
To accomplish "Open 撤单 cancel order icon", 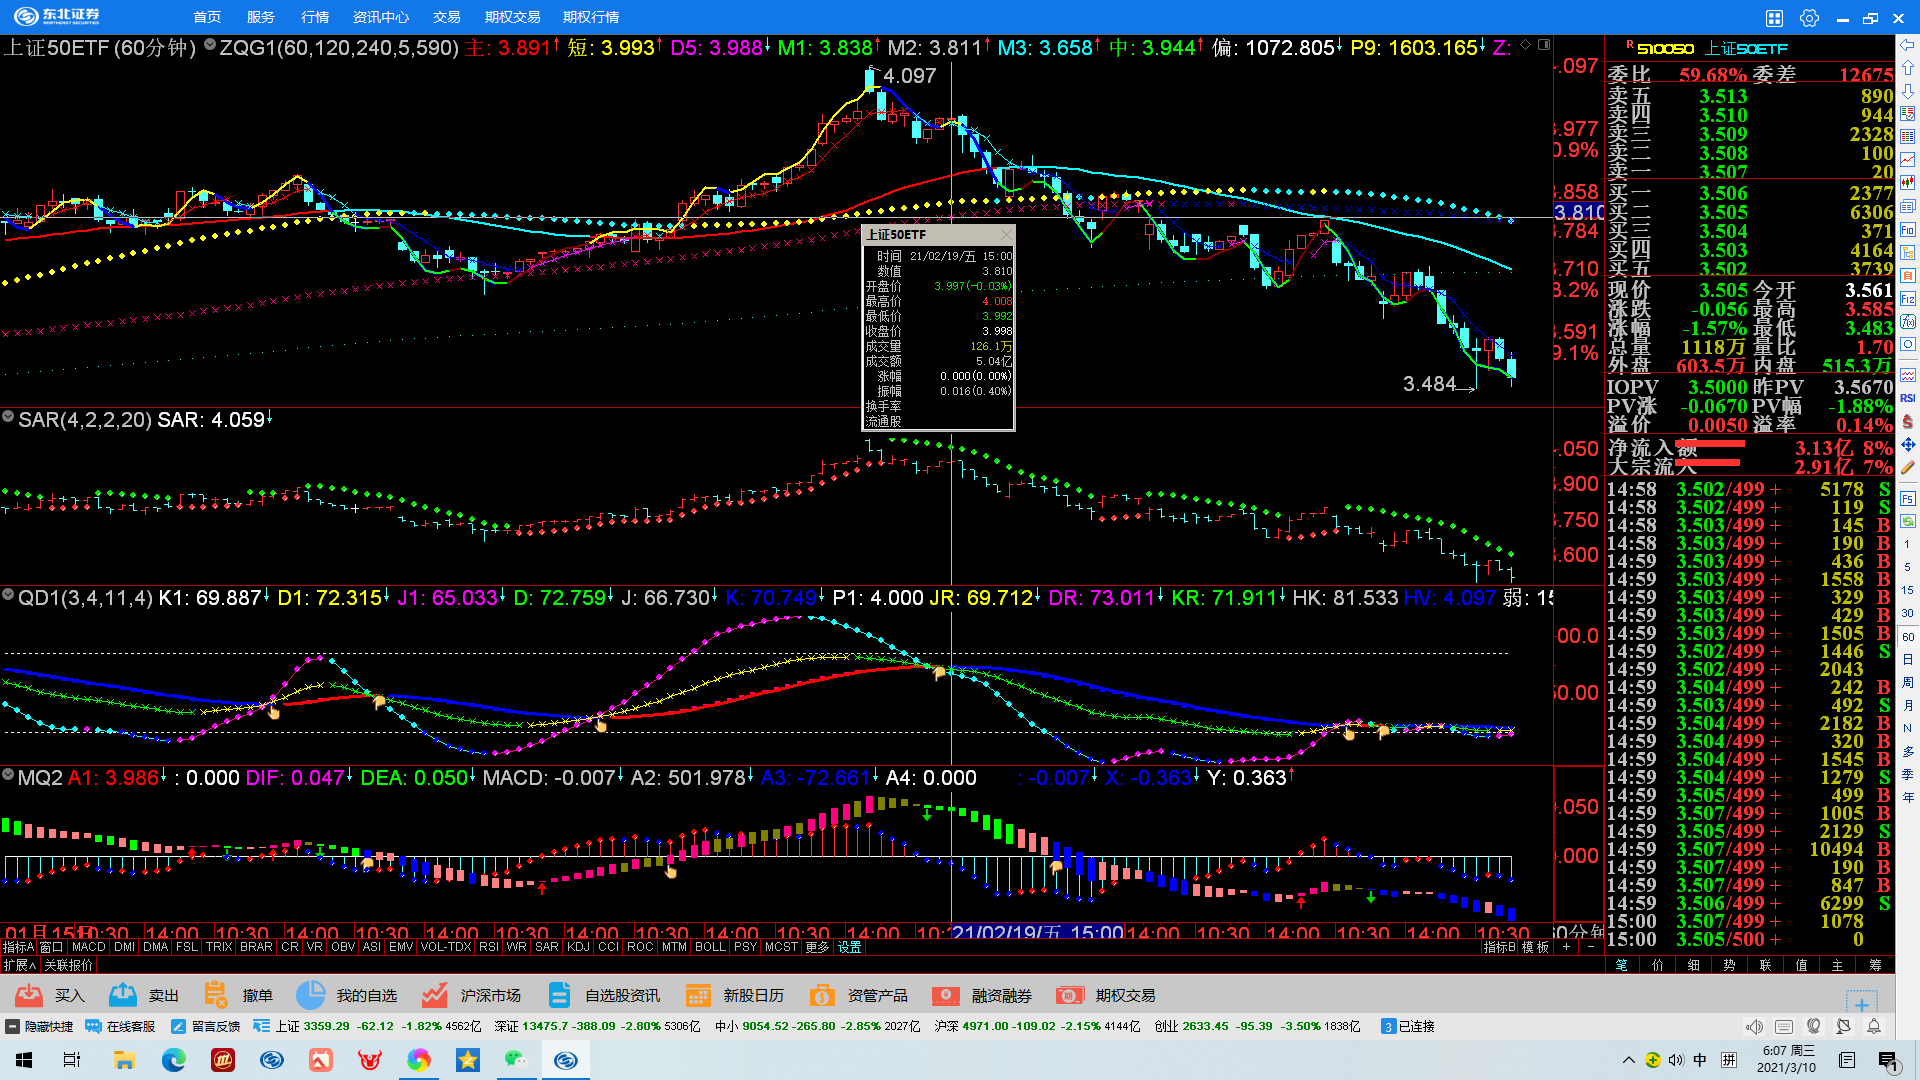I will click(x=216, y=995).
